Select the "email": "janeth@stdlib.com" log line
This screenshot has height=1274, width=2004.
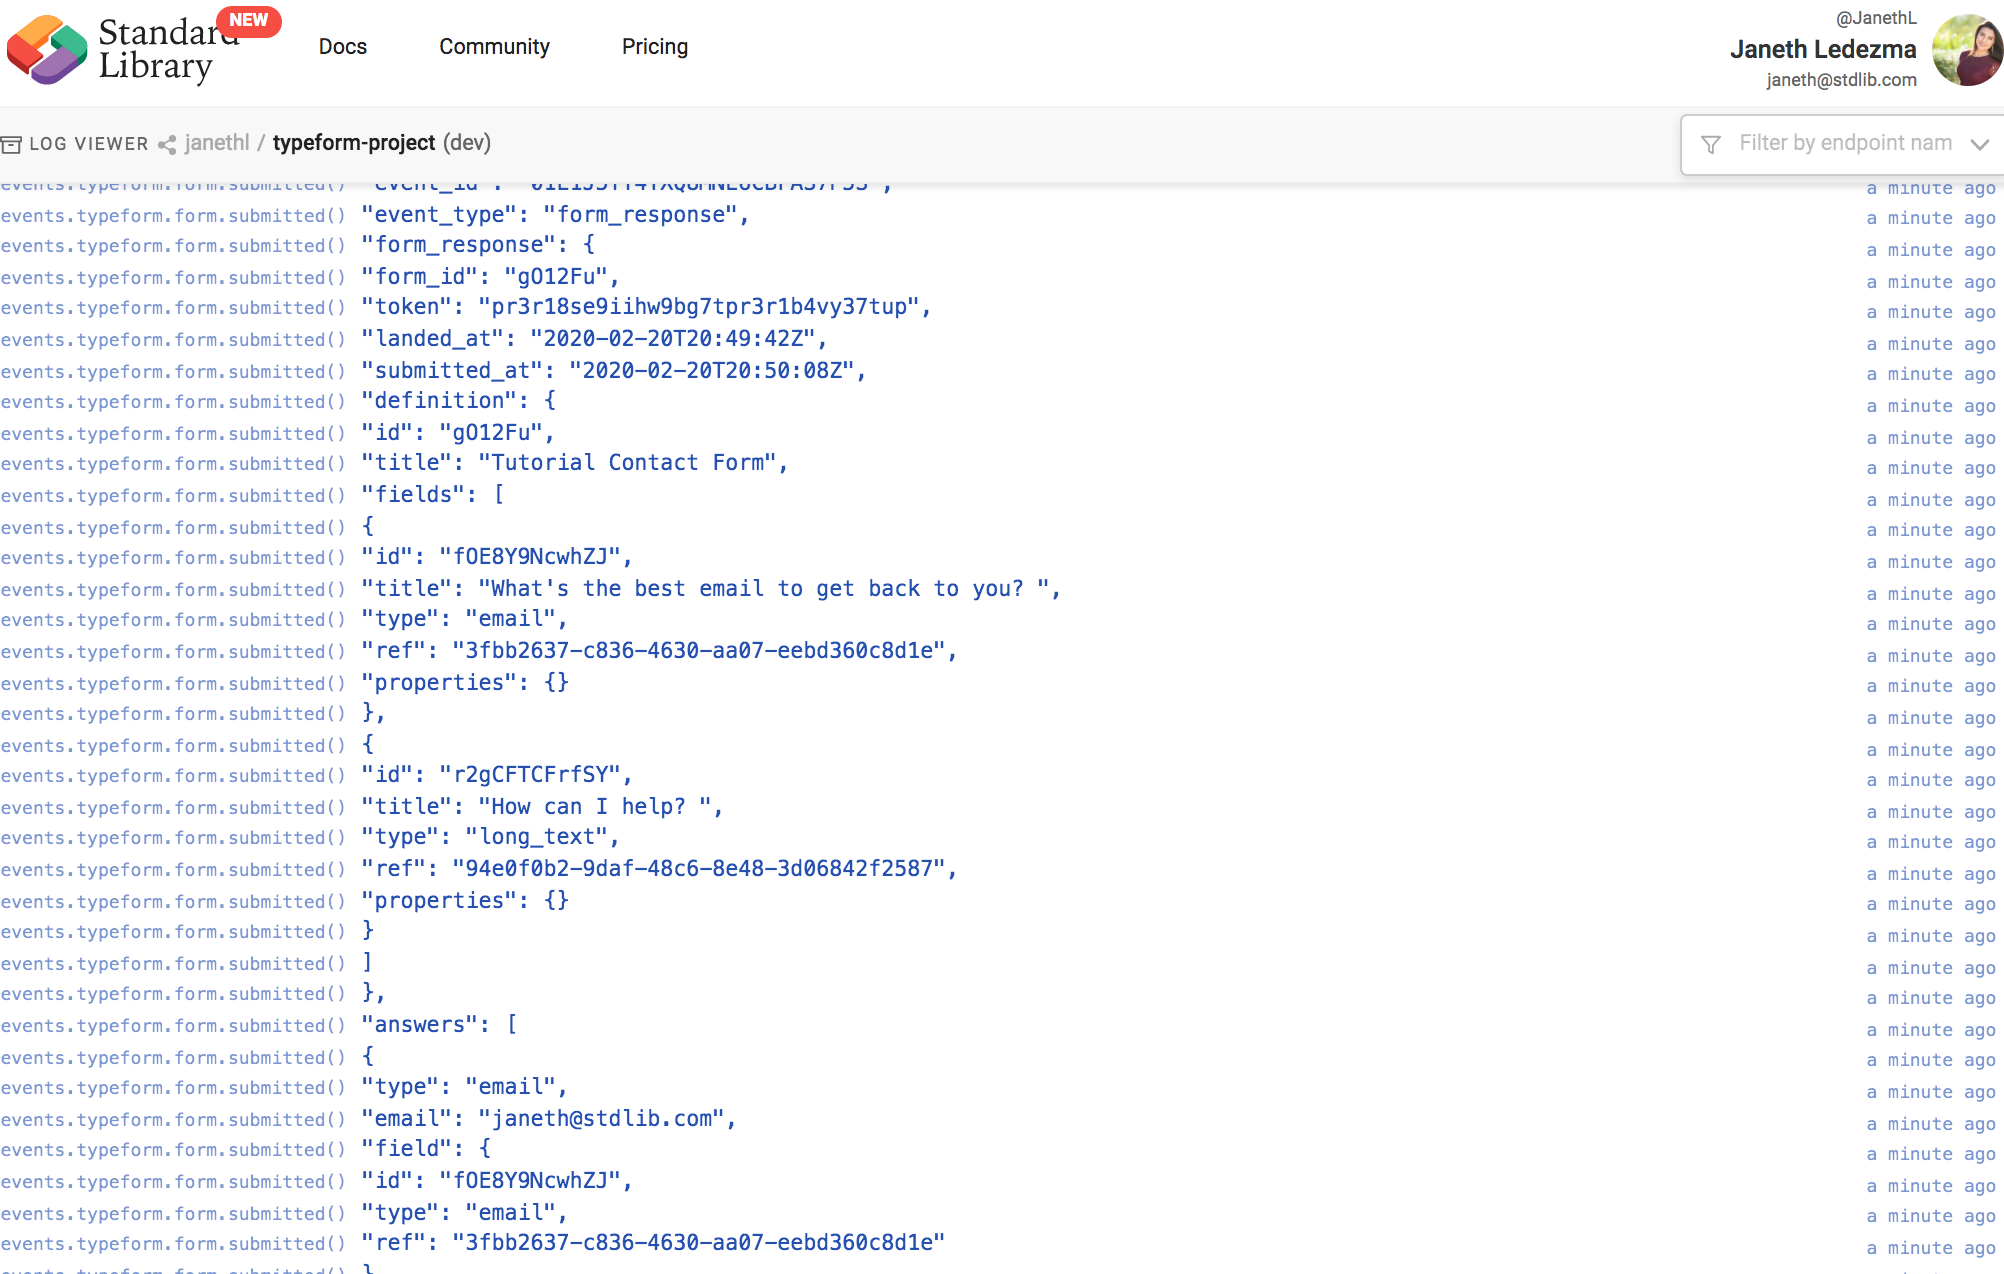[x=549, y=1119]
